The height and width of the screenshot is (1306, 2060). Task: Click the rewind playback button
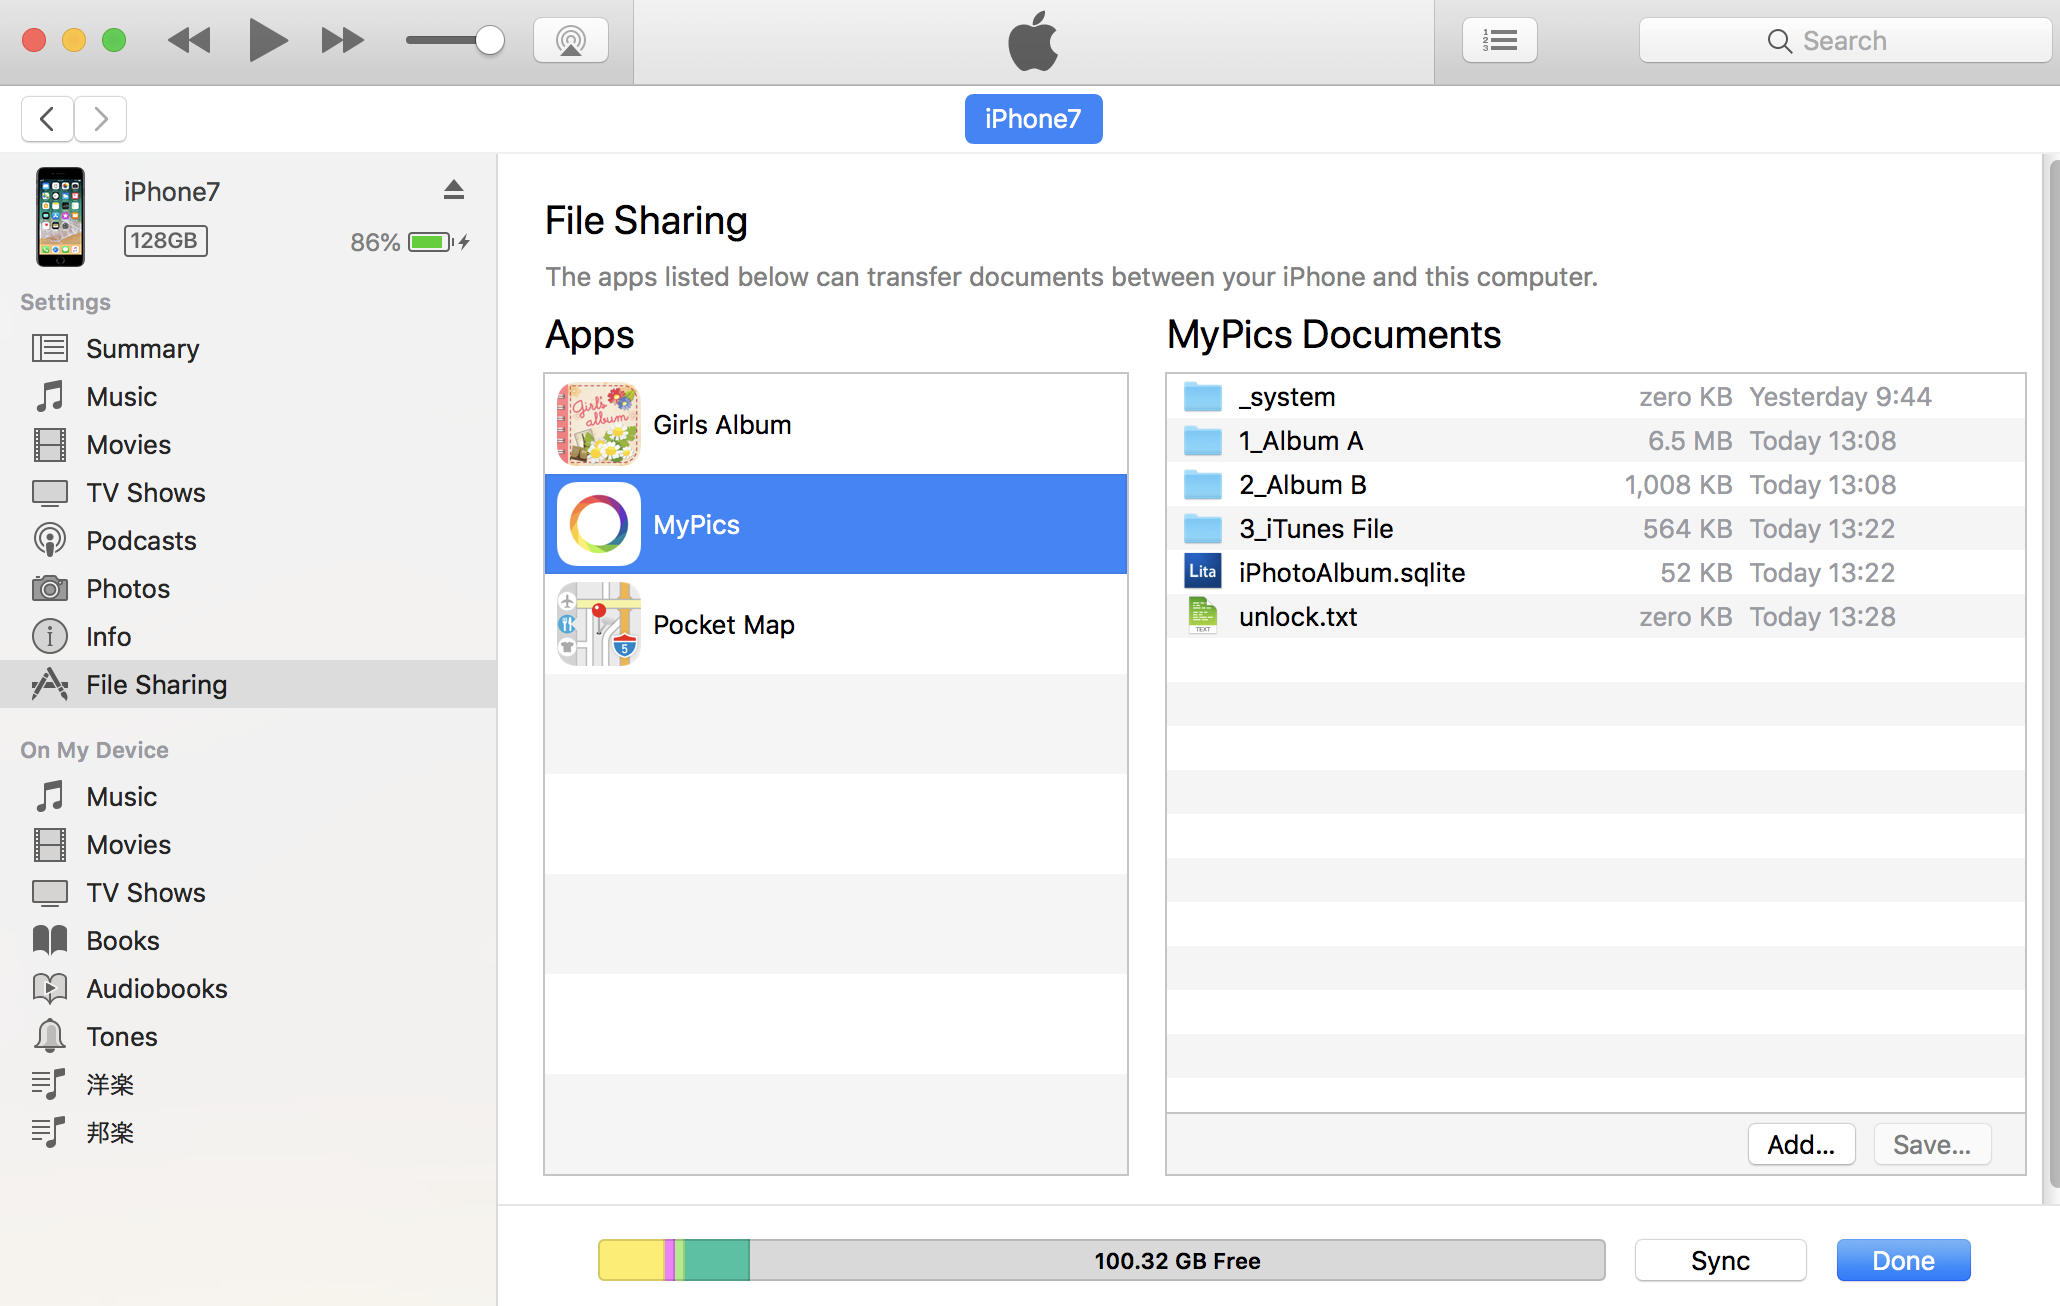(189, 41)
